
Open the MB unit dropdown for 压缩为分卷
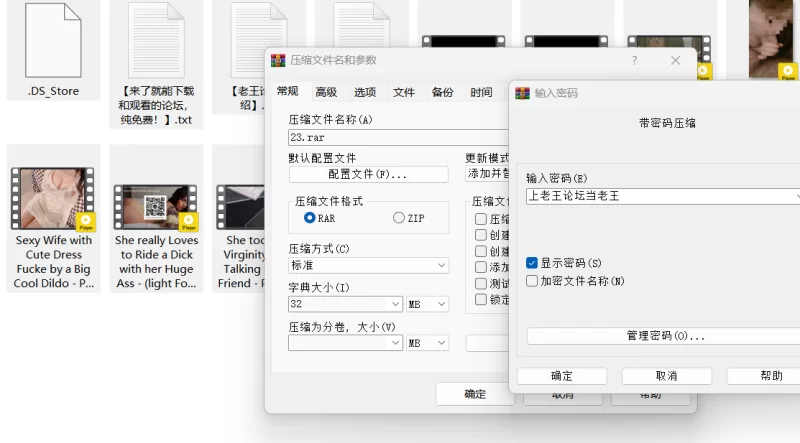427,342
